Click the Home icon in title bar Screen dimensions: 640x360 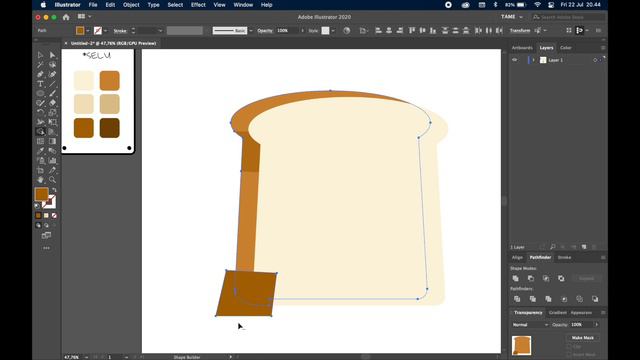[x=66, y=17]
